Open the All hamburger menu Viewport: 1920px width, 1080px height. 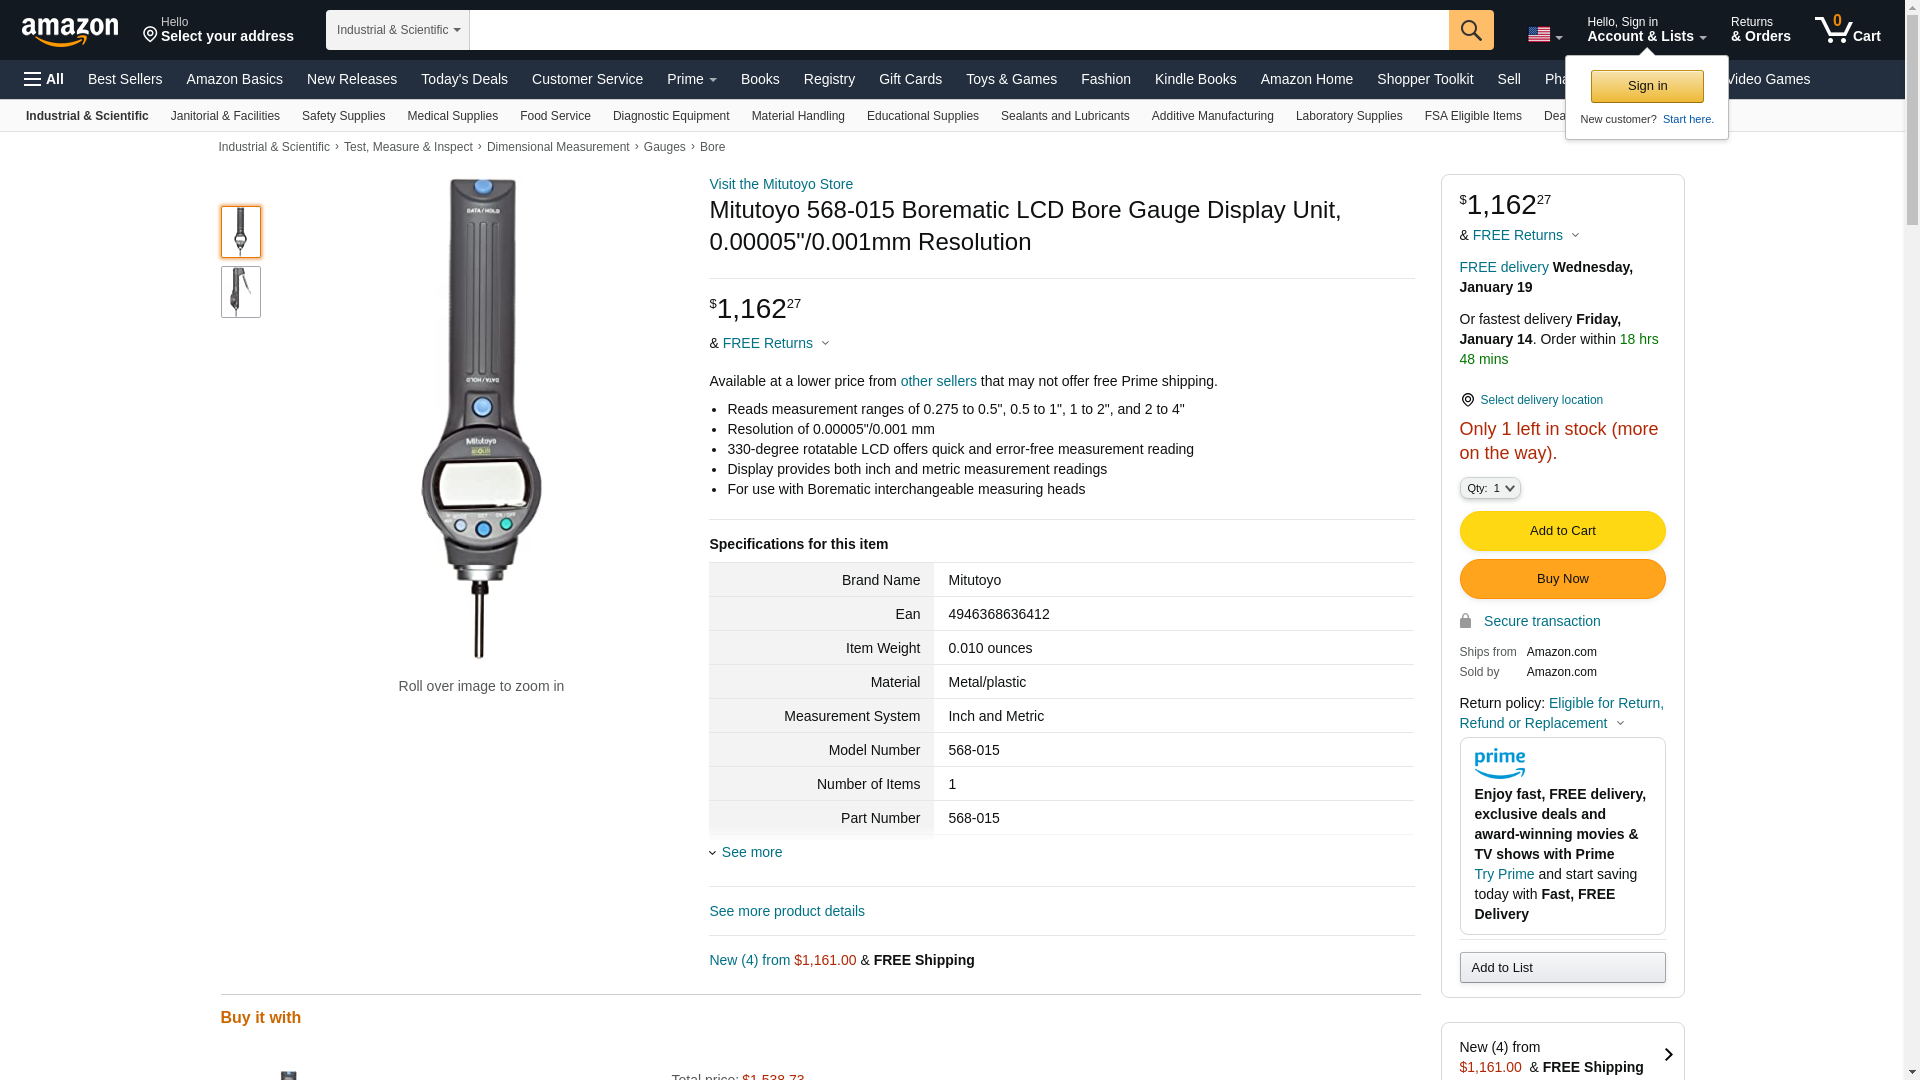44,79
